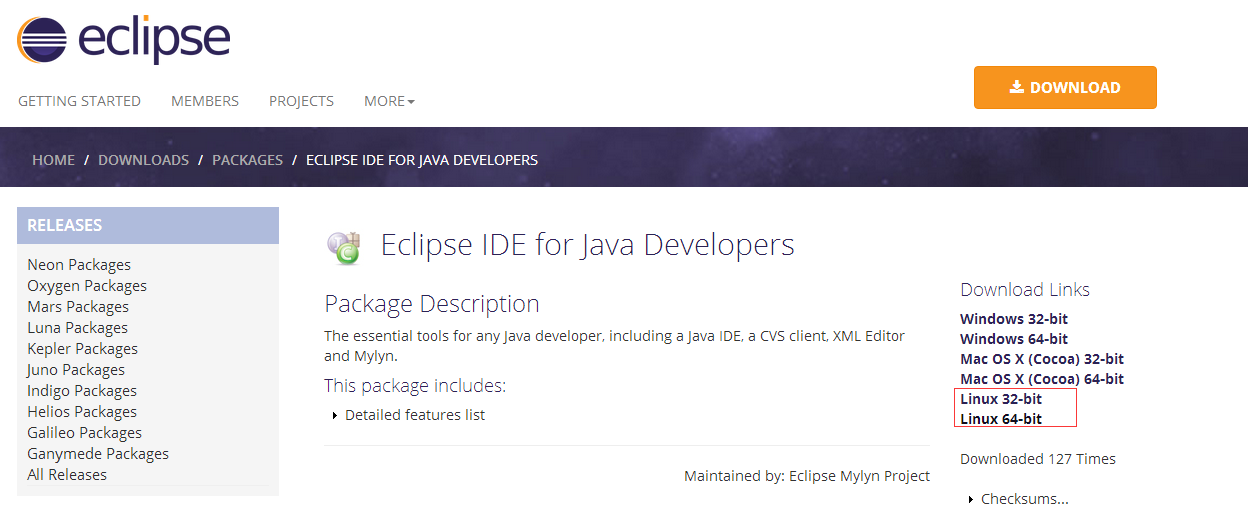Open Indigo Packages release
The height and width of the screenshot is (520, 1248).
click(82, 391)
